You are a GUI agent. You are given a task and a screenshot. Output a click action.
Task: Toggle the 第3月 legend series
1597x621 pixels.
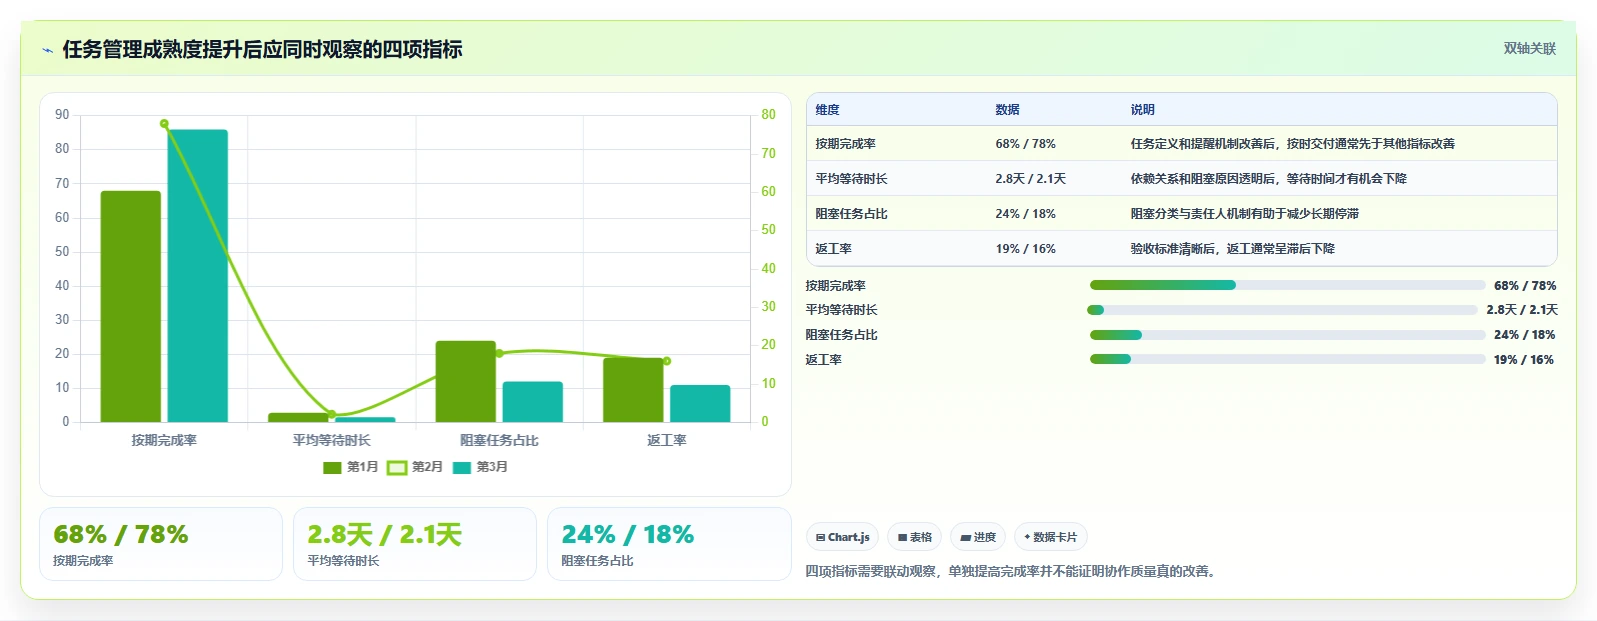[x=480, y=467]
